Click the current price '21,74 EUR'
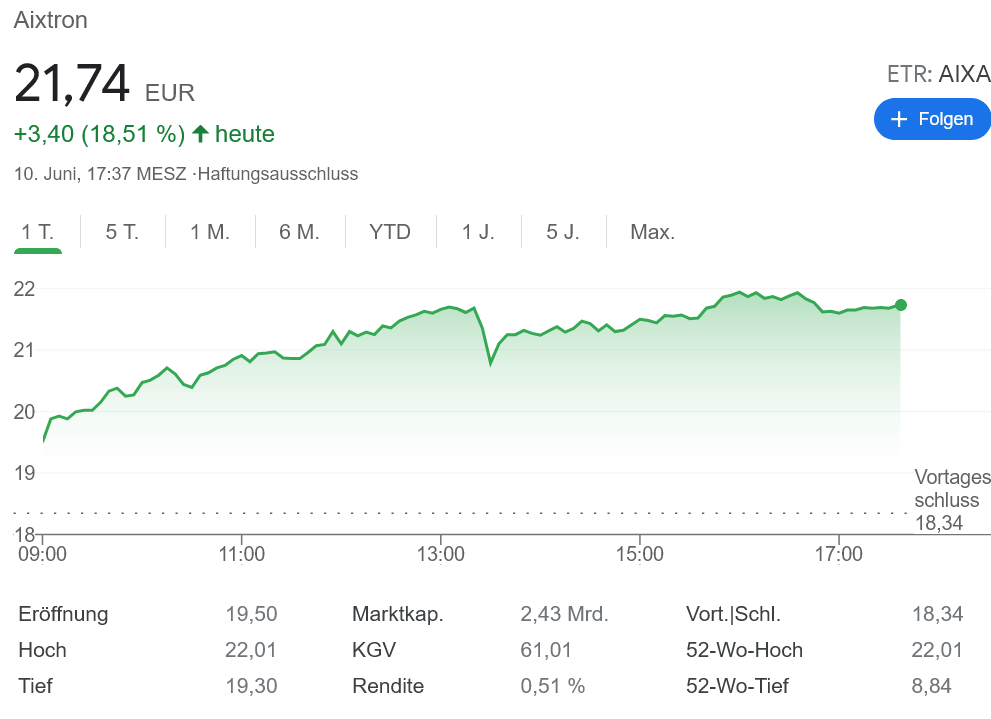The width and height of the screenshot is (991, 719). 100,85
